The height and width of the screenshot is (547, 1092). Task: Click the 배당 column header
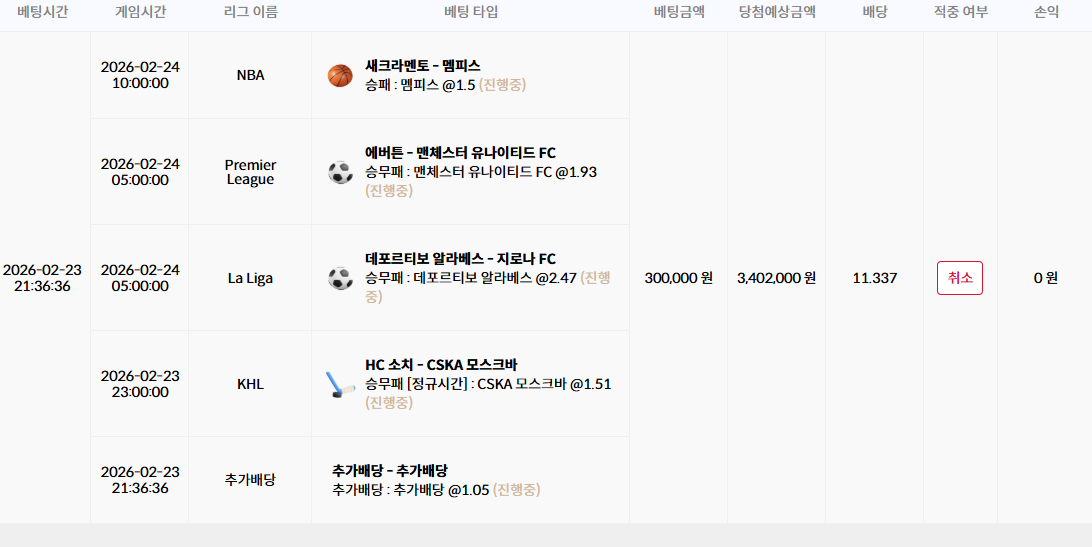(x=875, y=12)
